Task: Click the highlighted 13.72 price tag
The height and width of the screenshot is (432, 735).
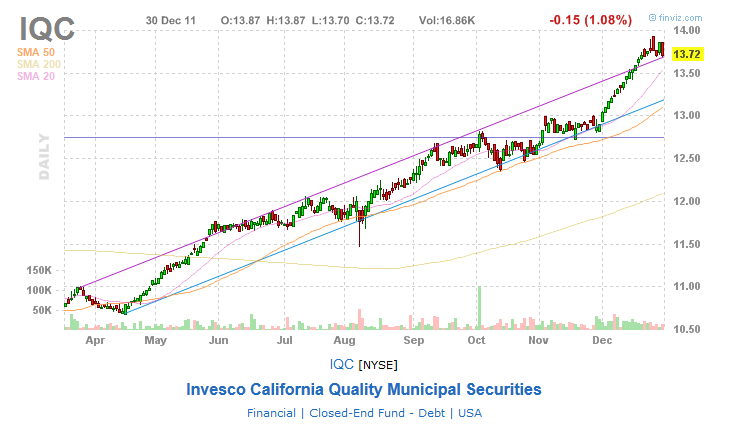Action: pos(687,54)
